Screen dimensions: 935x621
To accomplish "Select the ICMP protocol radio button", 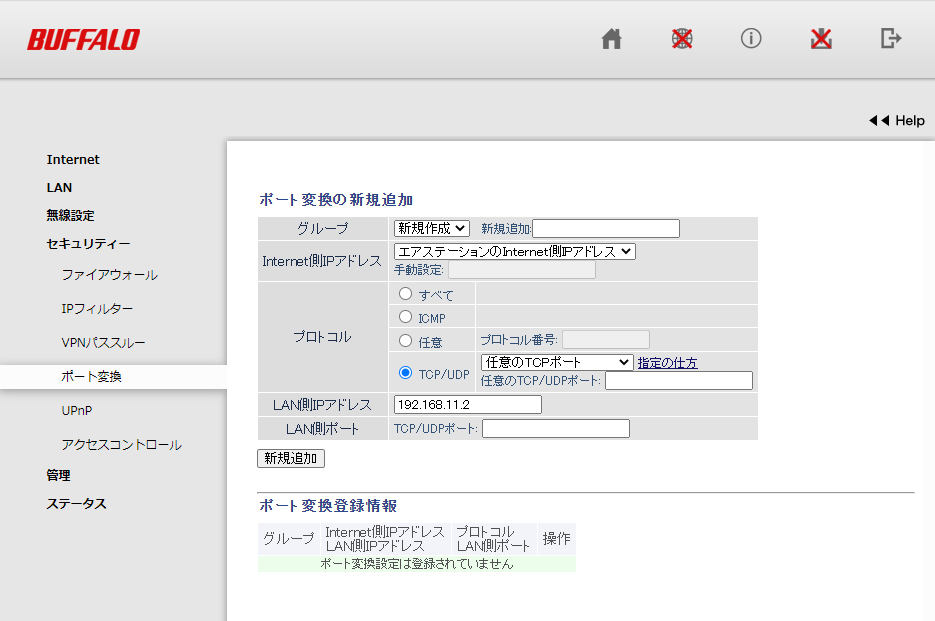I will pyautogui.click(x=405, y=317).
